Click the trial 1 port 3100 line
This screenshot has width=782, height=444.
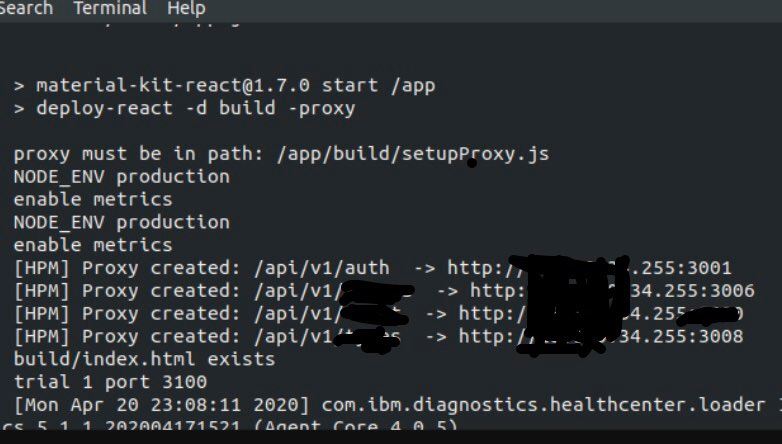110,382
